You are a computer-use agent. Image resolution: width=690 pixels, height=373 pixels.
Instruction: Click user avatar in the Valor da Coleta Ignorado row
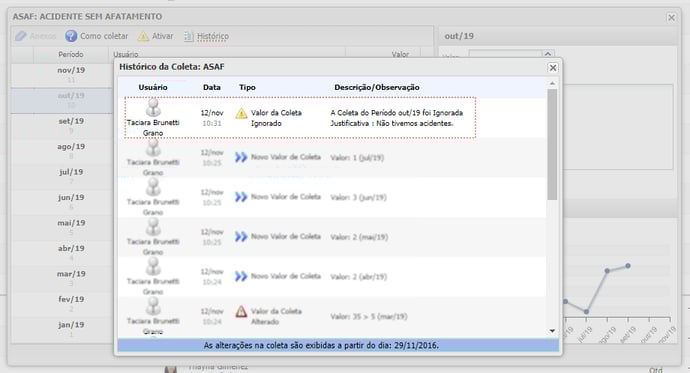point(153,108)
